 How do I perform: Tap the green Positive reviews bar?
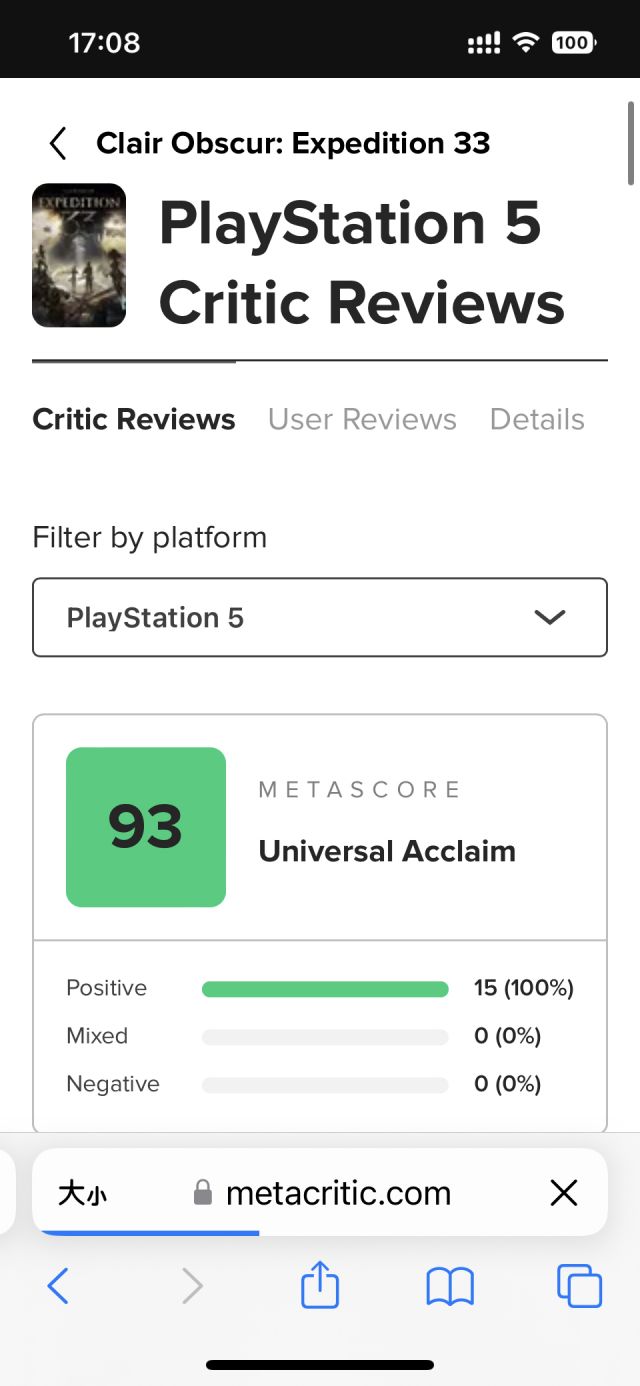click(325, 989)
